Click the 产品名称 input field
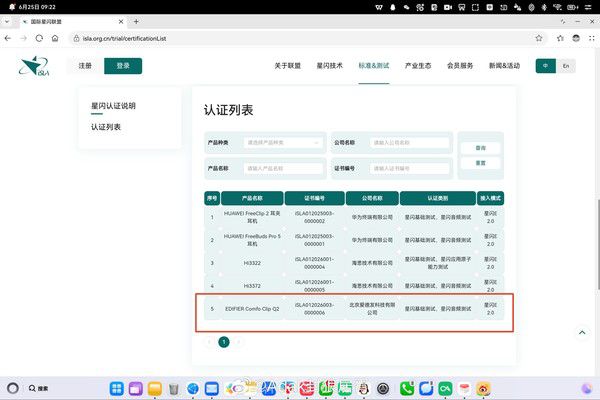 pyautogui.click(x=283, y=168)
